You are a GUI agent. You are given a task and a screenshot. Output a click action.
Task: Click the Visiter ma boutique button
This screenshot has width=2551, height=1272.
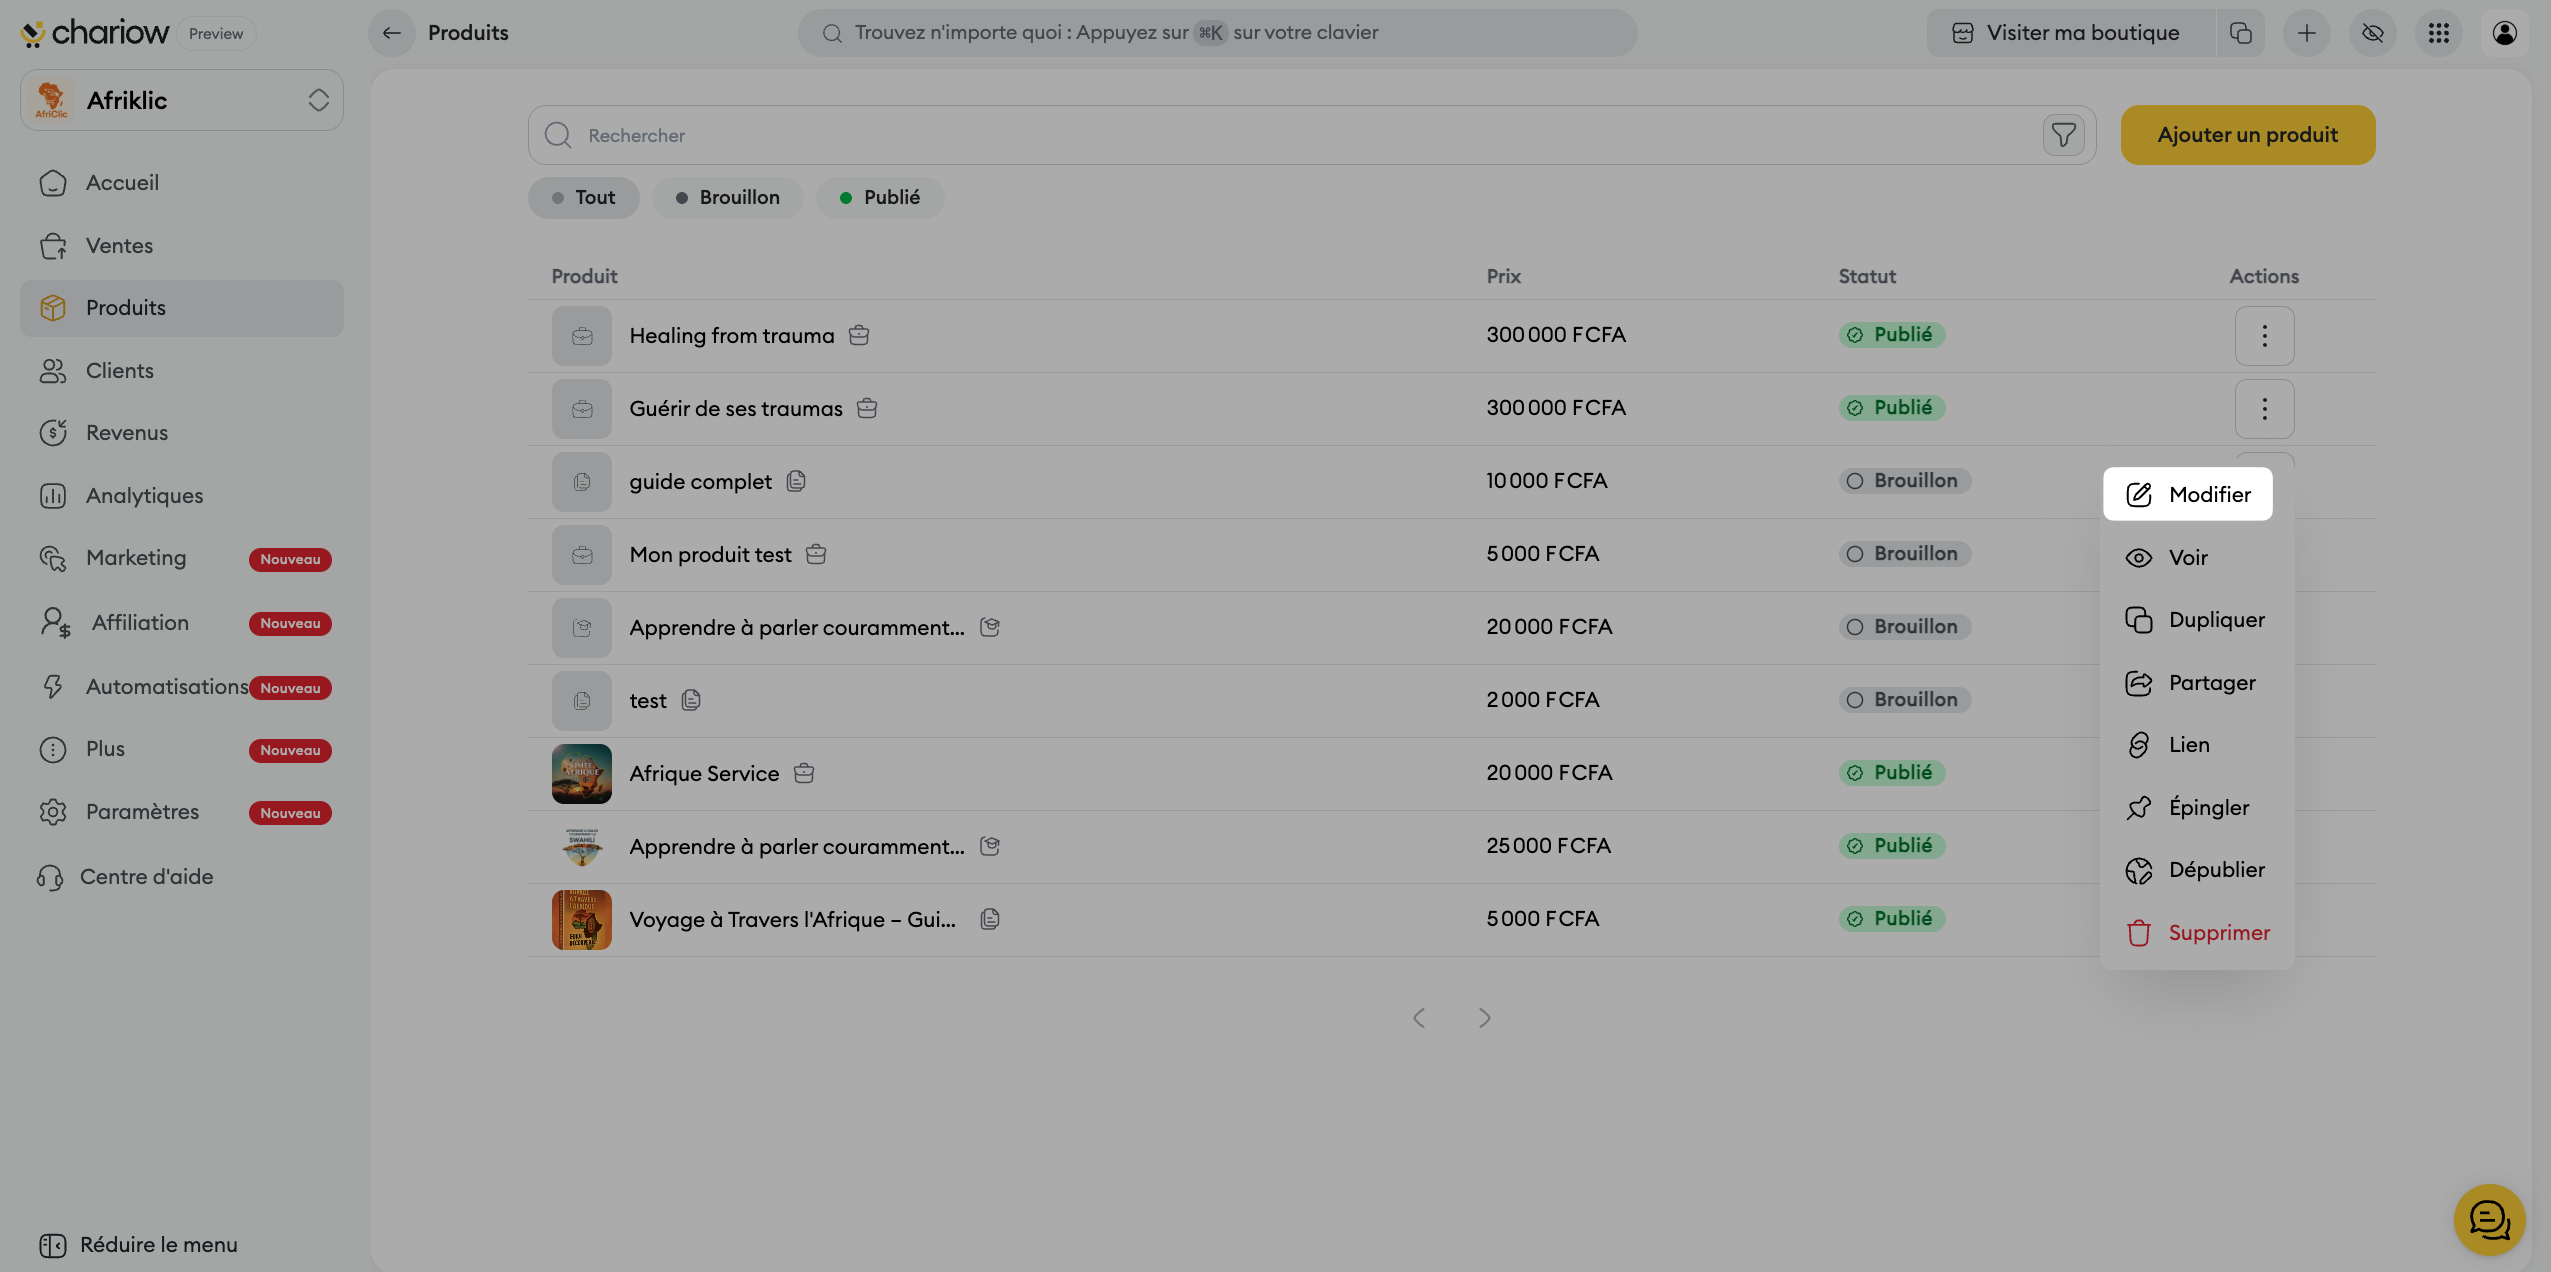[2068, 33]
